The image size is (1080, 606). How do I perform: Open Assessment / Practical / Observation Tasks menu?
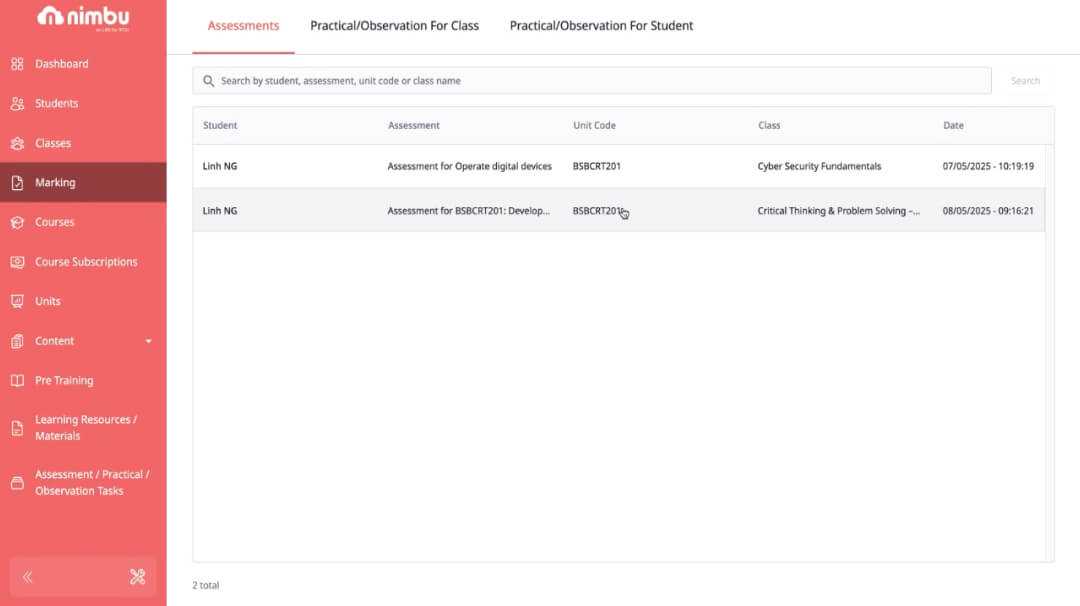coord(91,482)
